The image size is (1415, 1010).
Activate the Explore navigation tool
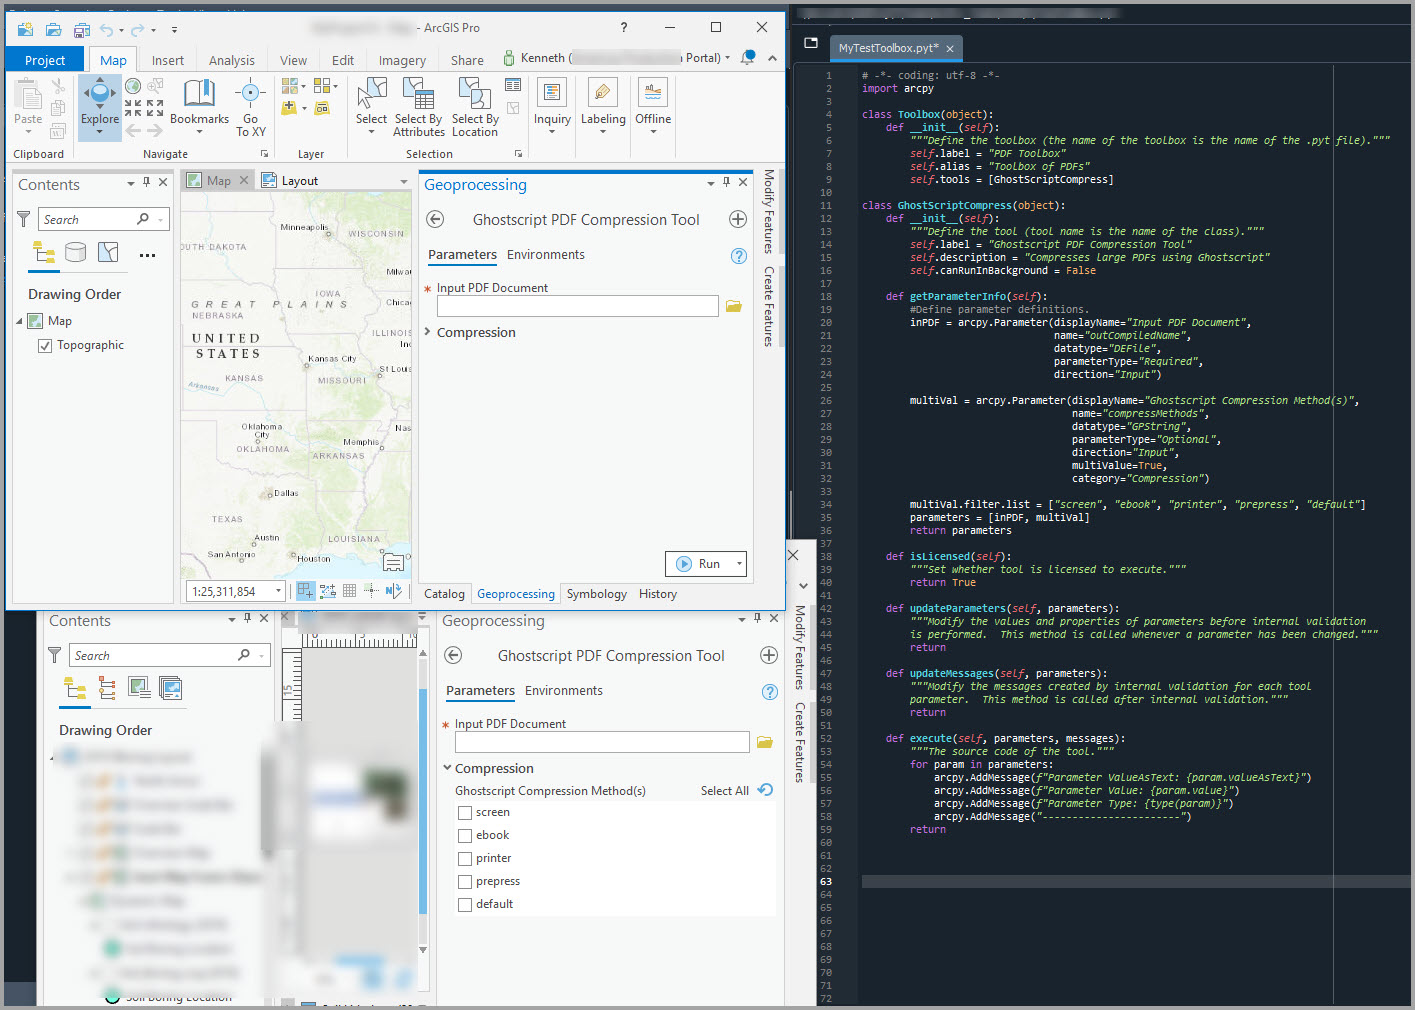coord(99,103)
